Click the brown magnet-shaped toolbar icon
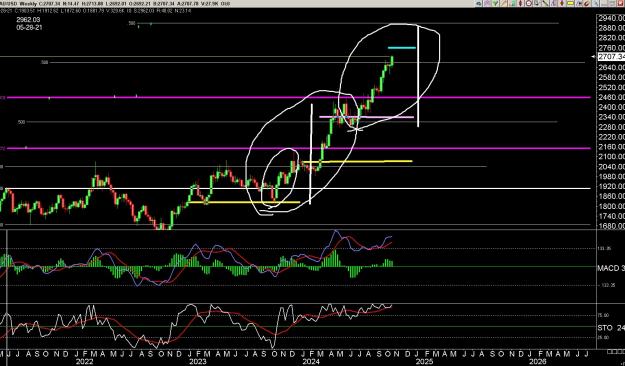625x366 pixels. (586, 3)
